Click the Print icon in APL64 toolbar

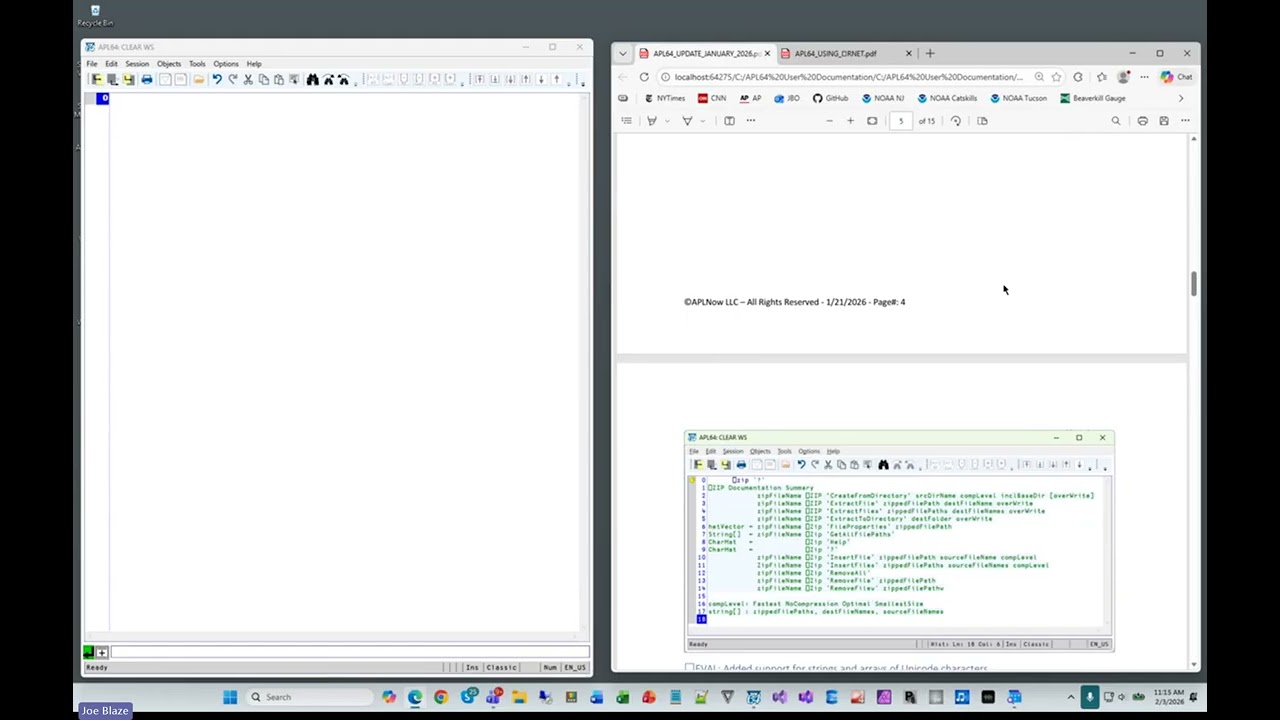[x=147, y=79]
